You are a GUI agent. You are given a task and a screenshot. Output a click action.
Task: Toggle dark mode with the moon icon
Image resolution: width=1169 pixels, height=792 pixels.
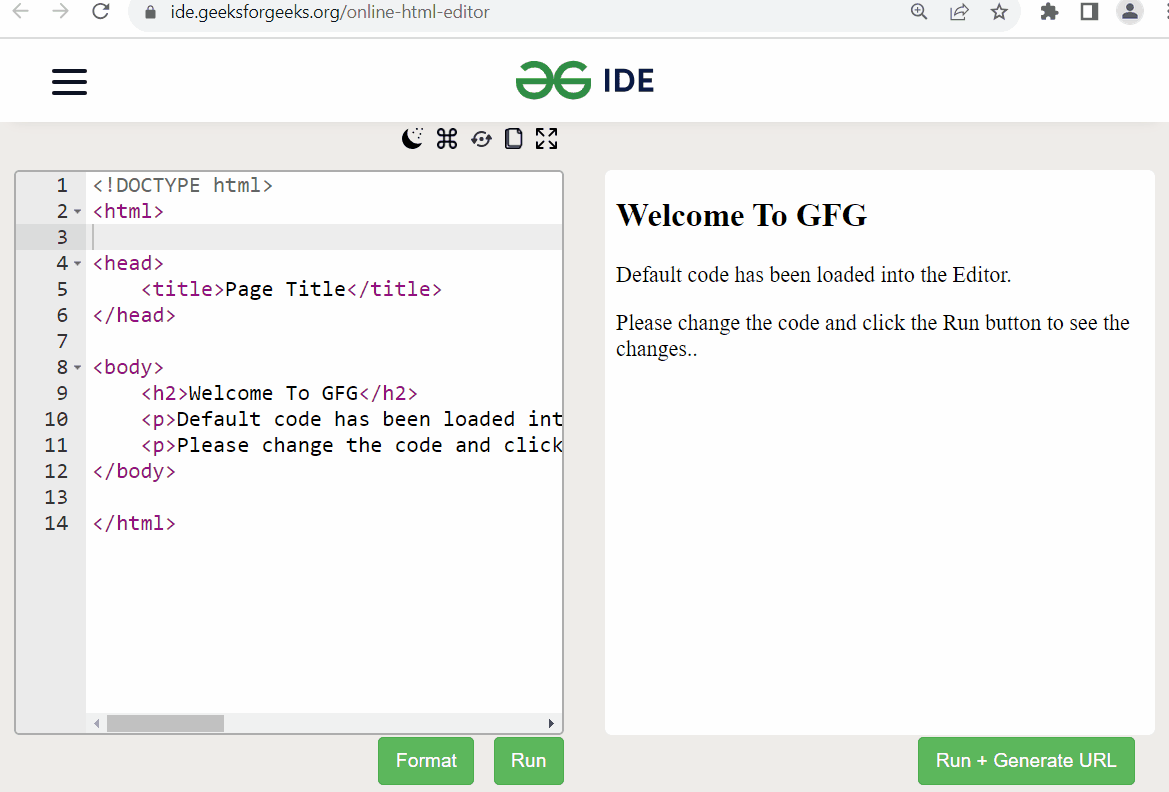[x=412, y=138]
